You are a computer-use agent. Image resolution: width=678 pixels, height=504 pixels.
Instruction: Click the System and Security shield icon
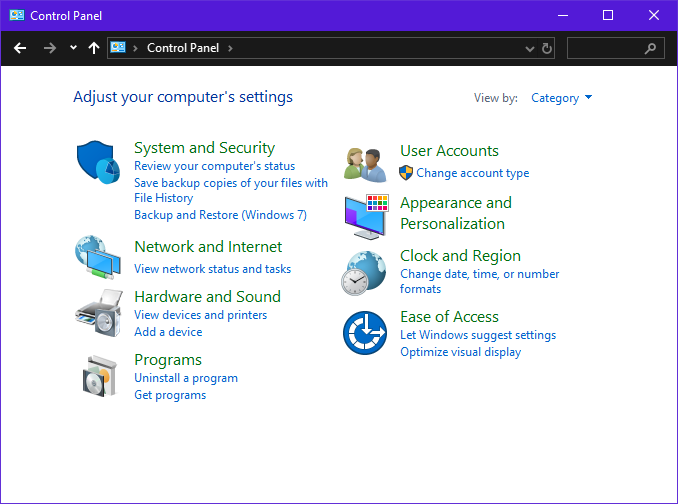[98, 160]
